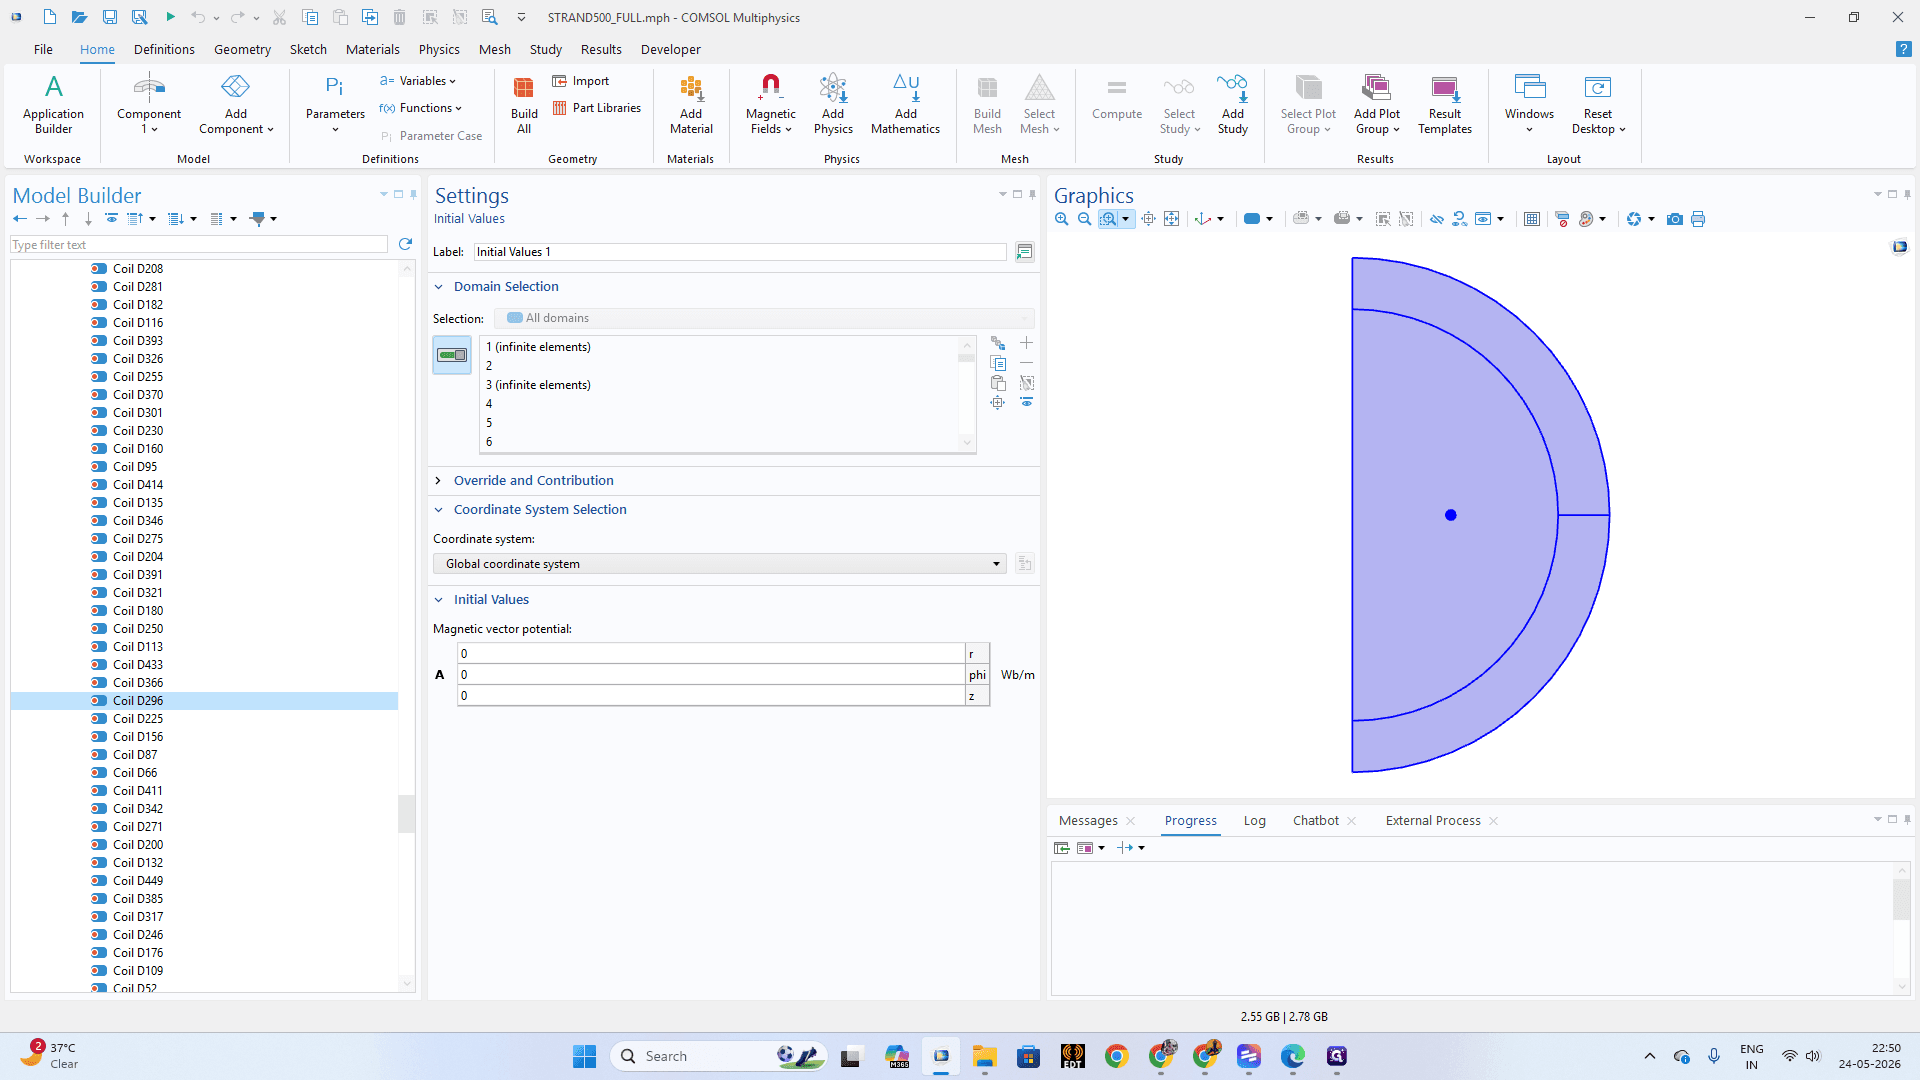Image resolution: width=1920 pixels, height=1080 pixels.
Task: Click new file icon in title bar
Action: pos(49,17)
